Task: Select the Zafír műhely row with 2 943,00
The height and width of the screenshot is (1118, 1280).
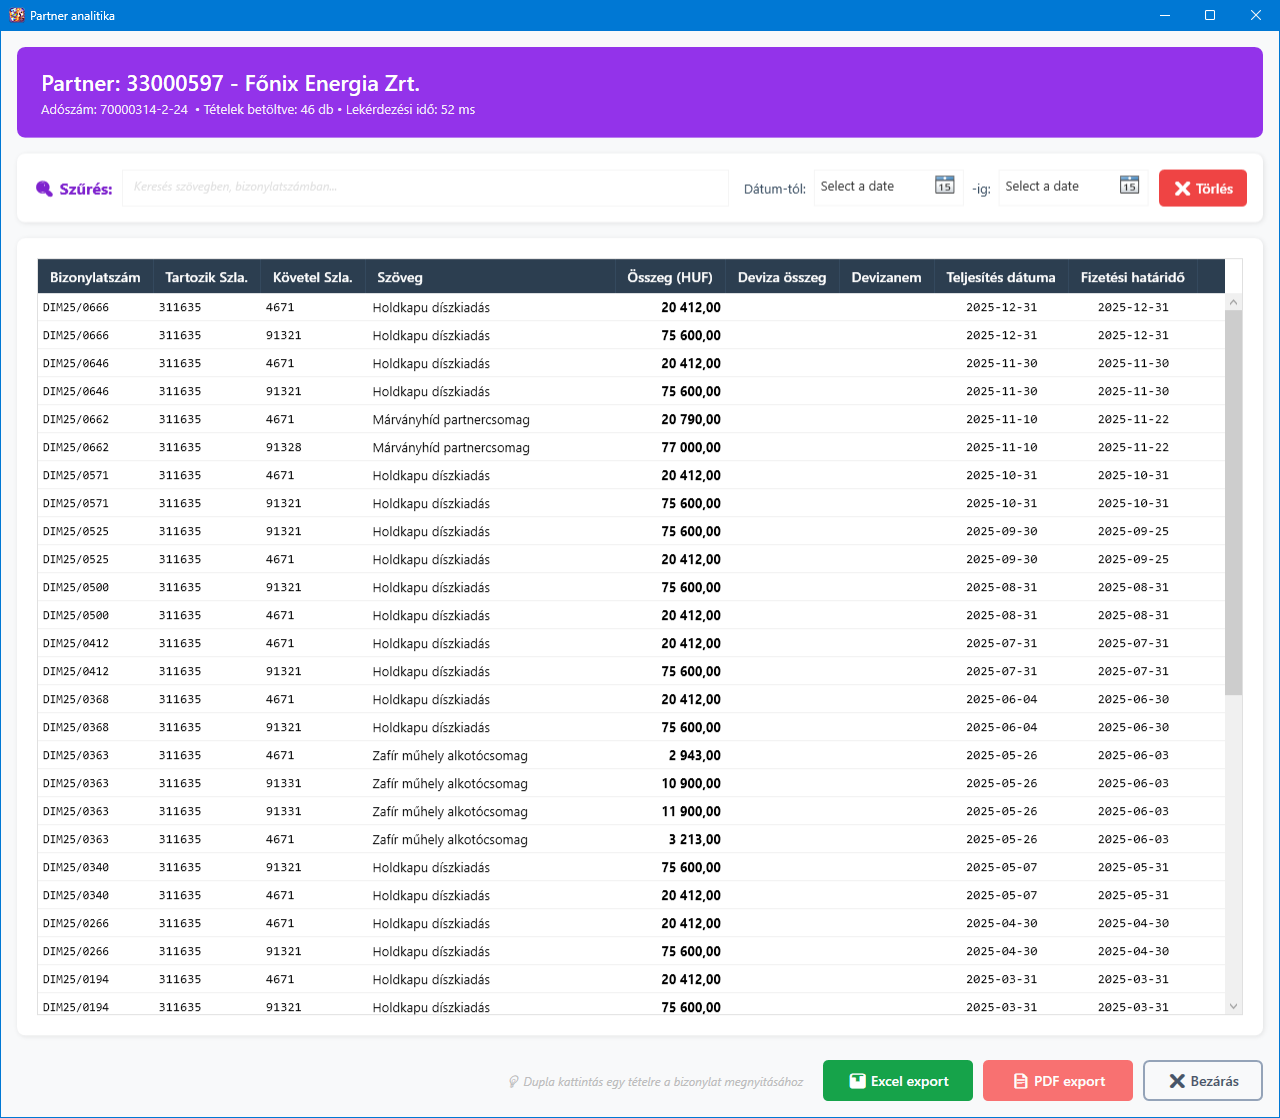Action: click(450, 756)
